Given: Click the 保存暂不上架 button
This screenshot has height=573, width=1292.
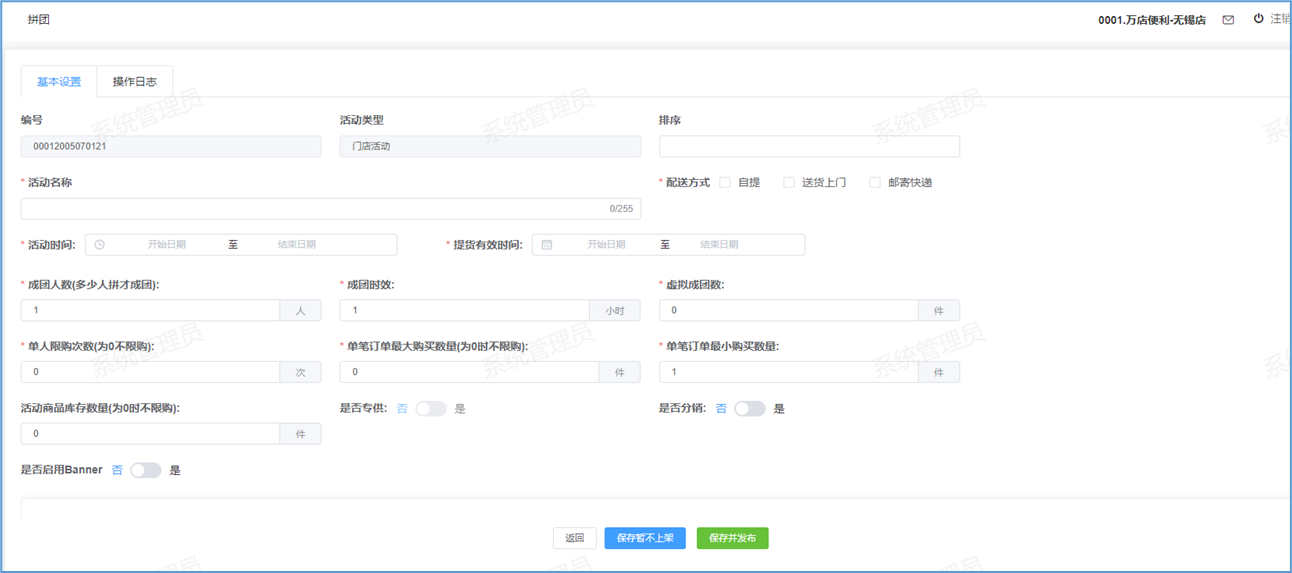Looking at the screenshot, I should (645, 538).
